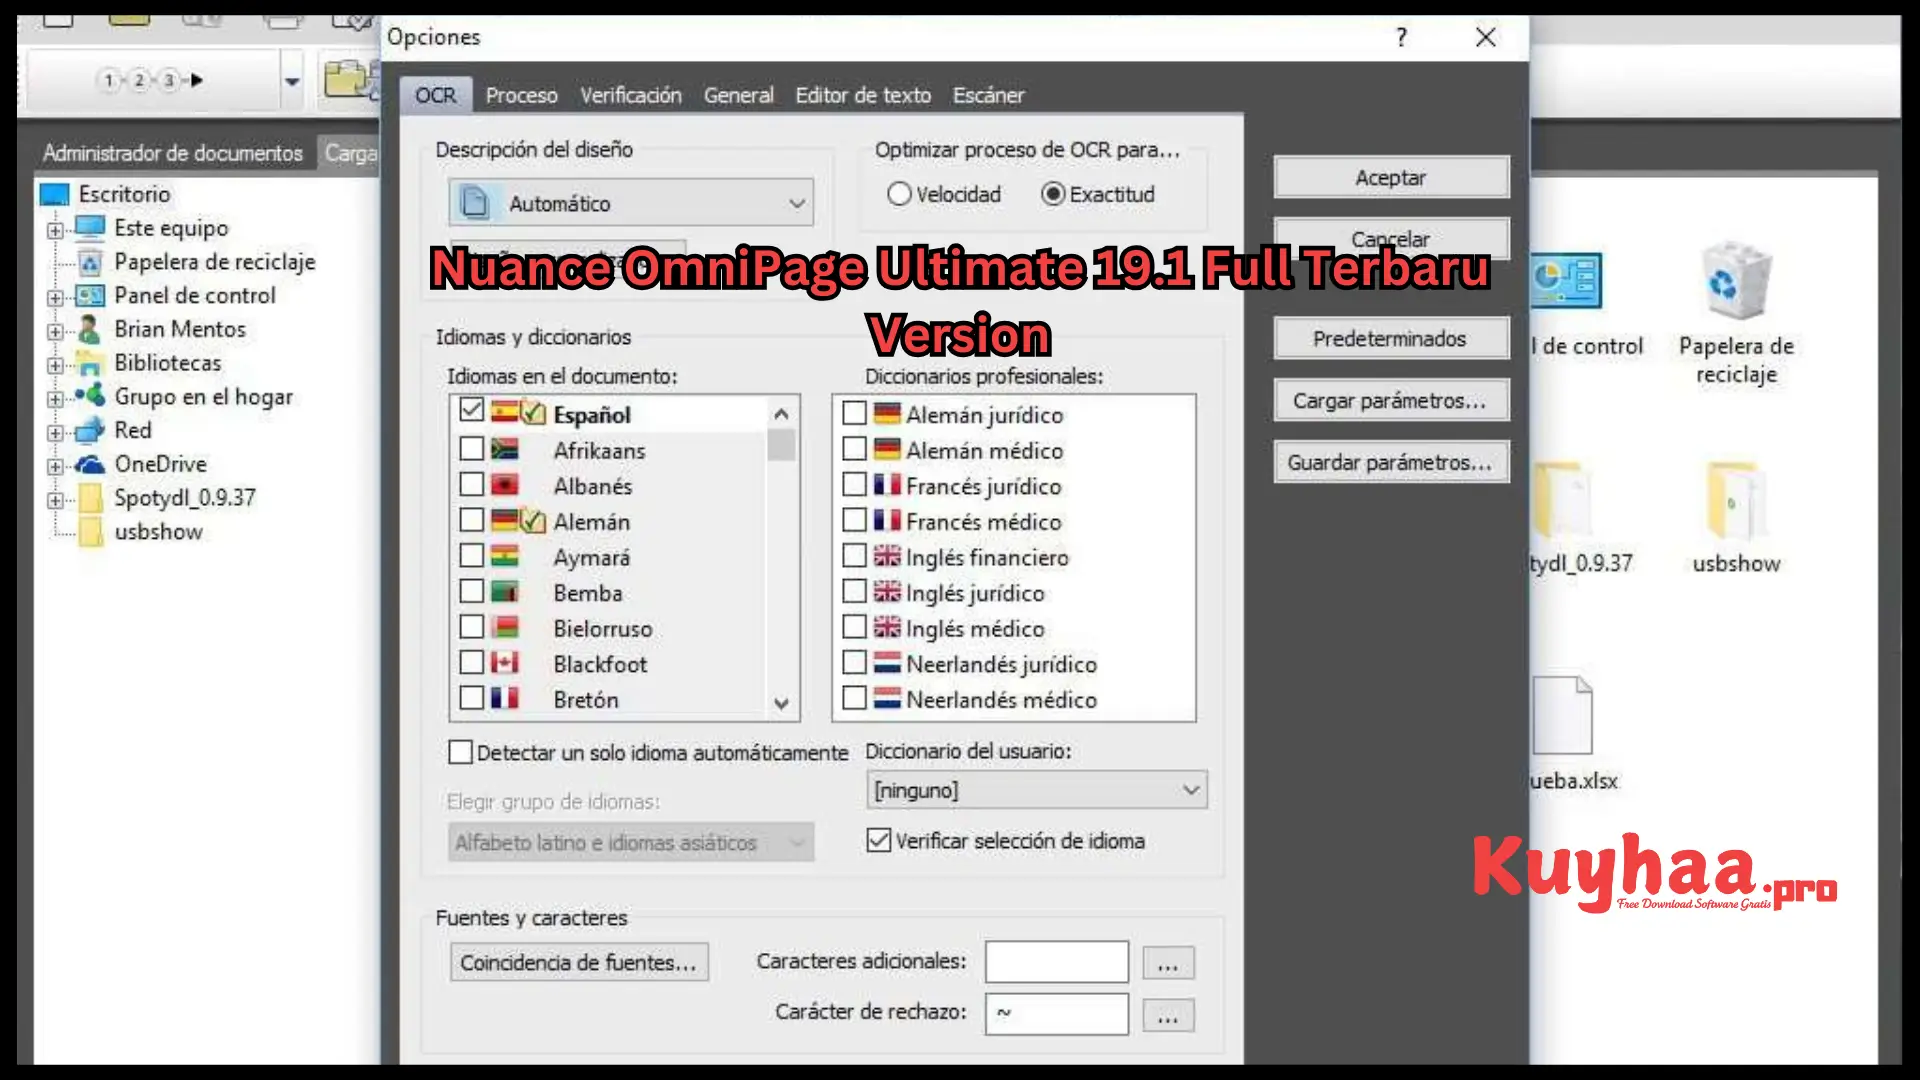This screenshot has height=1080, width=1920.
Task: Click the Guardar parámetros button
Action: [x=1391, y=462]
